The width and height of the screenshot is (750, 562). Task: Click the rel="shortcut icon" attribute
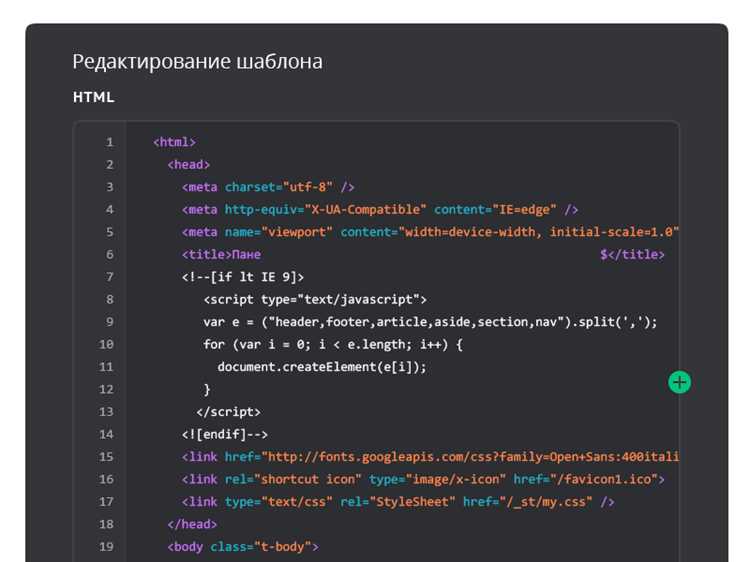pyautogui.click(x=293, y=479)
